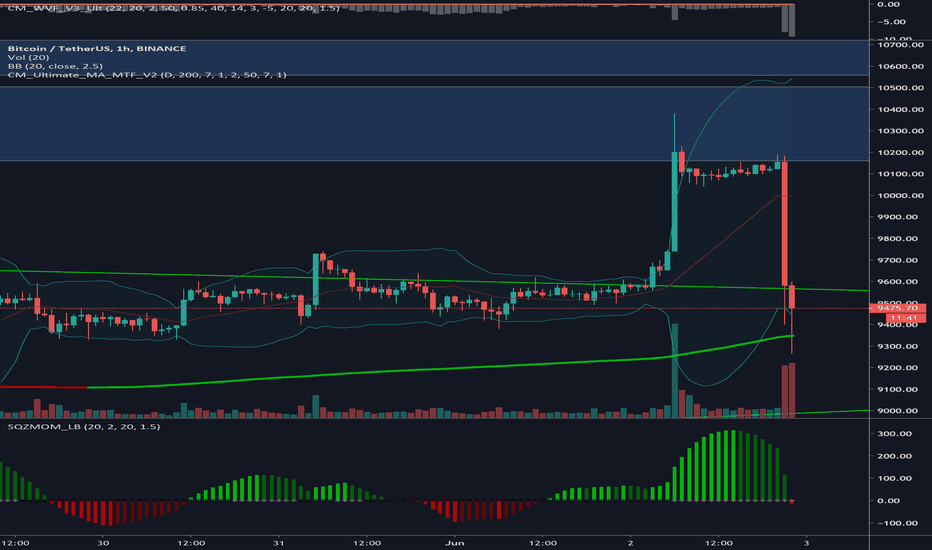The height and width of the screenshot is (550, 932).
Task: Click the 9900.00 price axis label
Action: tap(898, 217)
